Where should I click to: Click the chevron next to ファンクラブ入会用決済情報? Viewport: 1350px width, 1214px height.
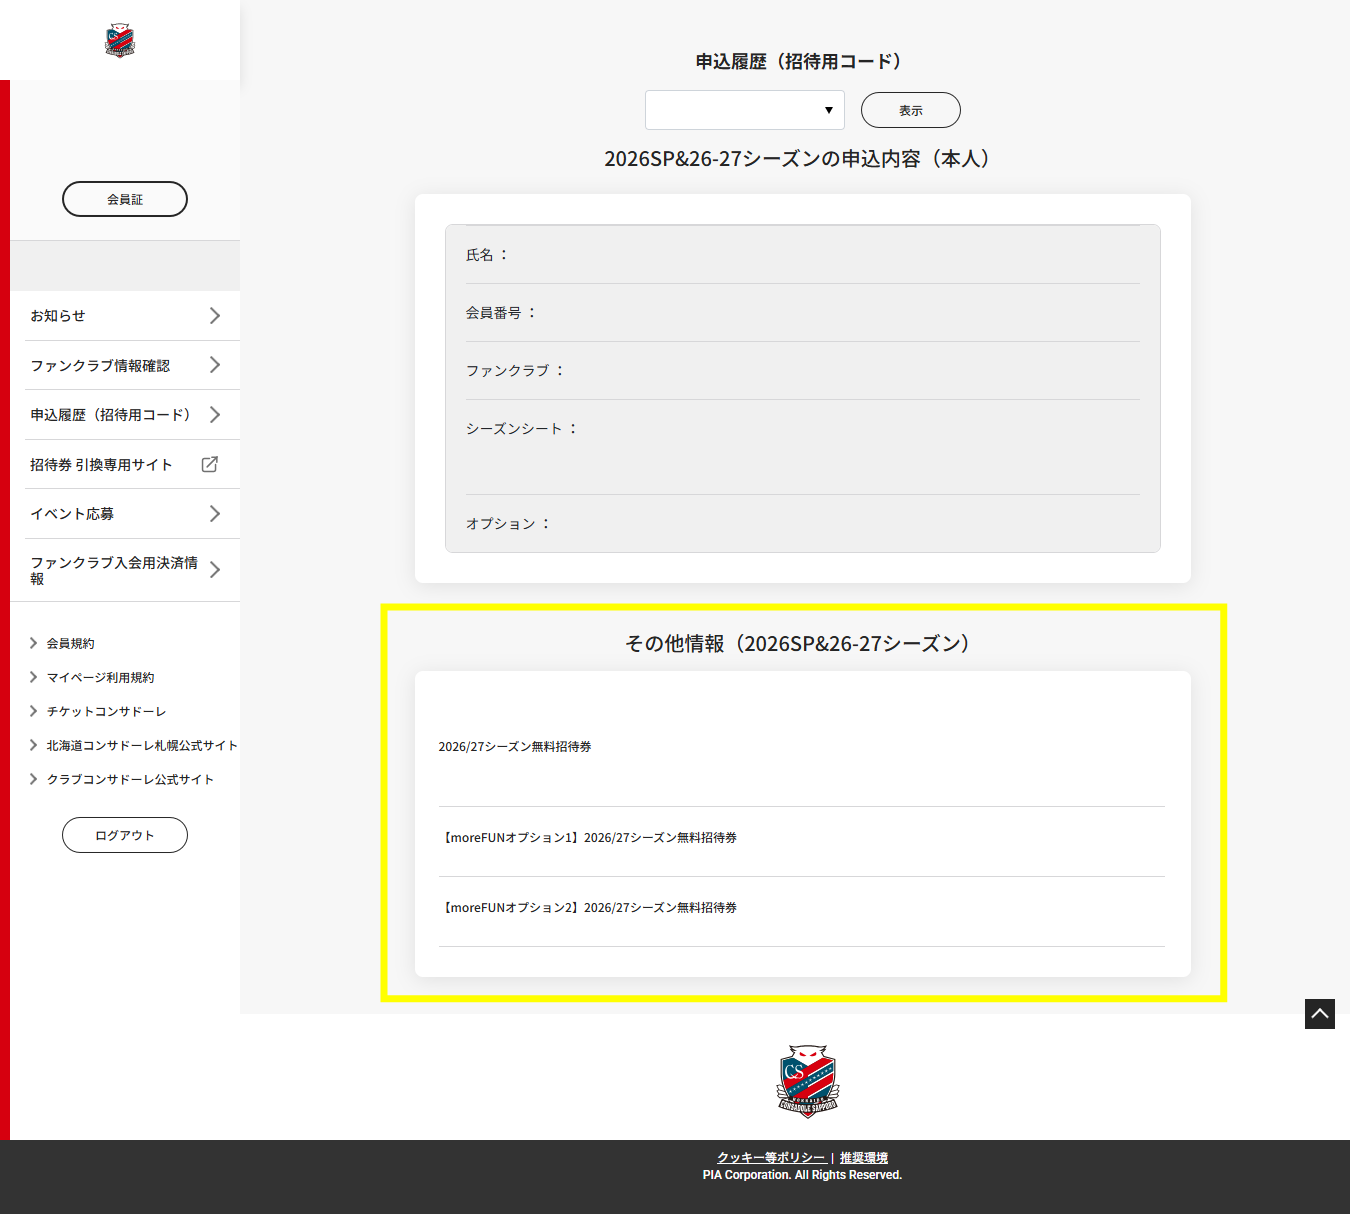pos(214,570)
